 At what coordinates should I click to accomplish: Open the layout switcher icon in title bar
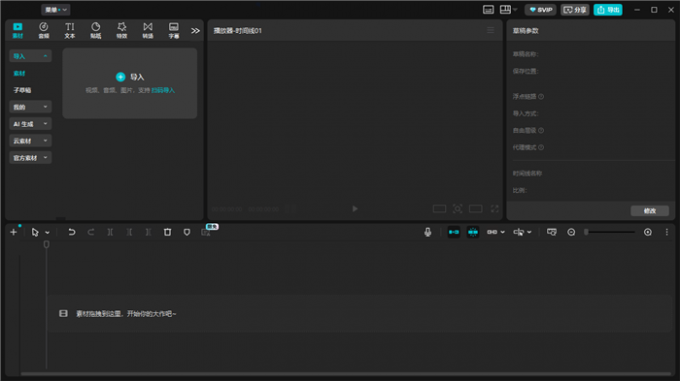pyautogui.click(x=505, y=10)
